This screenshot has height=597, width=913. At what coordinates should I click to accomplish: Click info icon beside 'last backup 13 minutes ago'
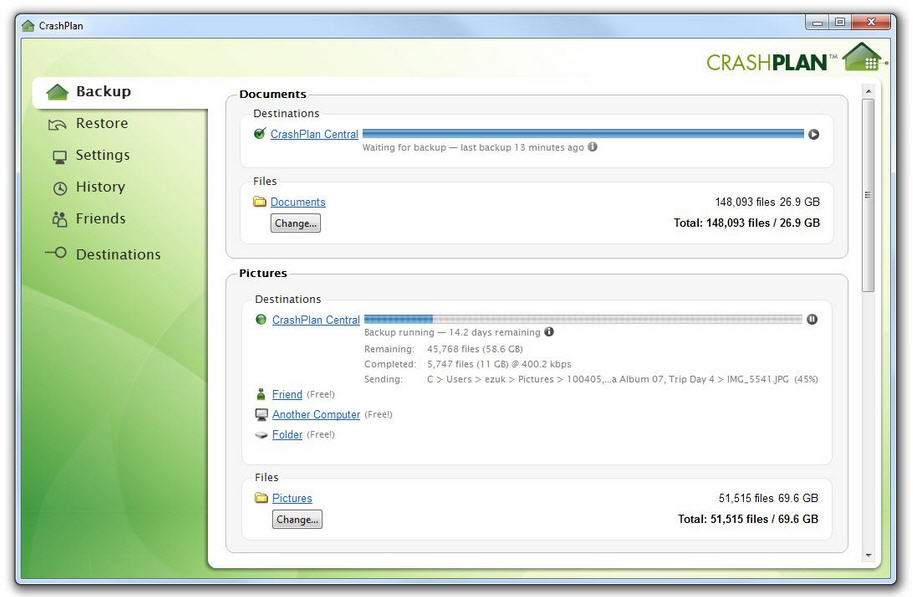tap(592, 147)
